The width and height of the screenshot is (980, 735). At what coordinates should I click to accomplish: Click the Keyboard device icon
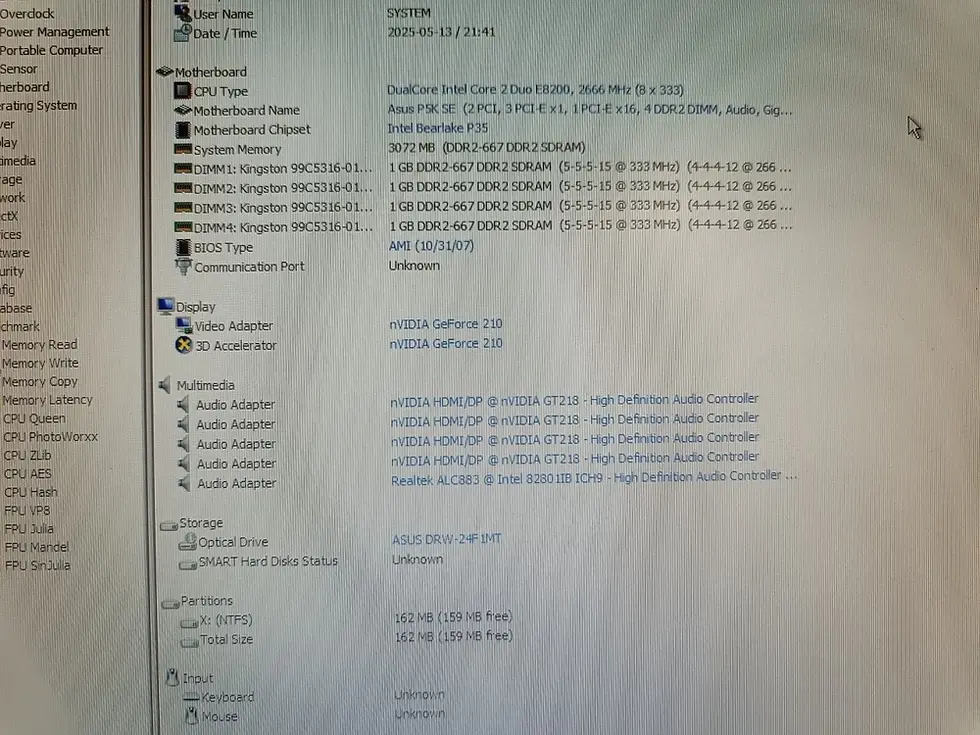(x=191, y=698)
